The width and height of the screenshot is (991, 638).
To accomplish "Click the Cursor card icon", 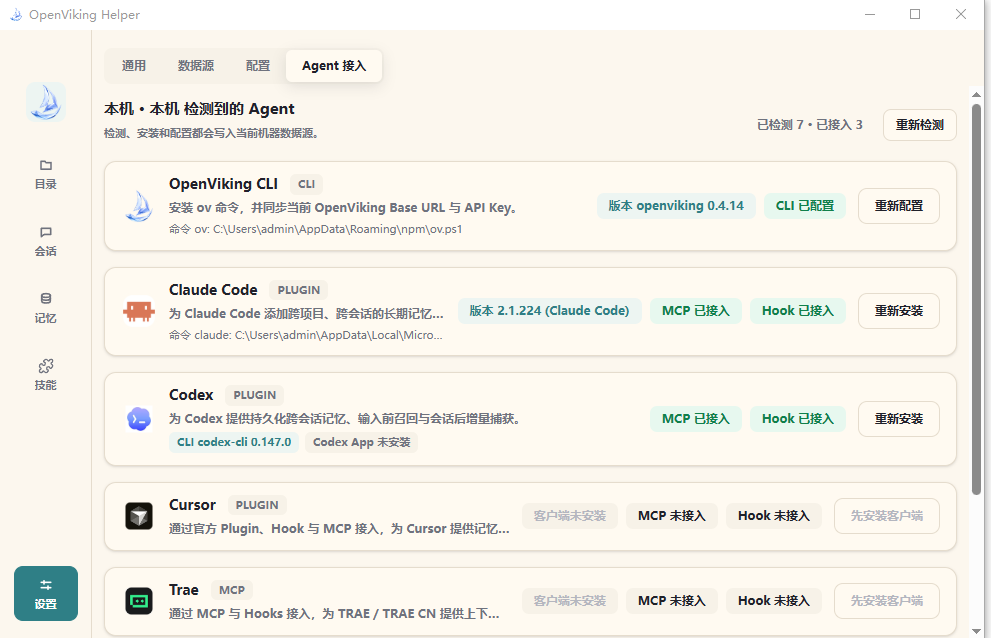I will tap(138, 516).
